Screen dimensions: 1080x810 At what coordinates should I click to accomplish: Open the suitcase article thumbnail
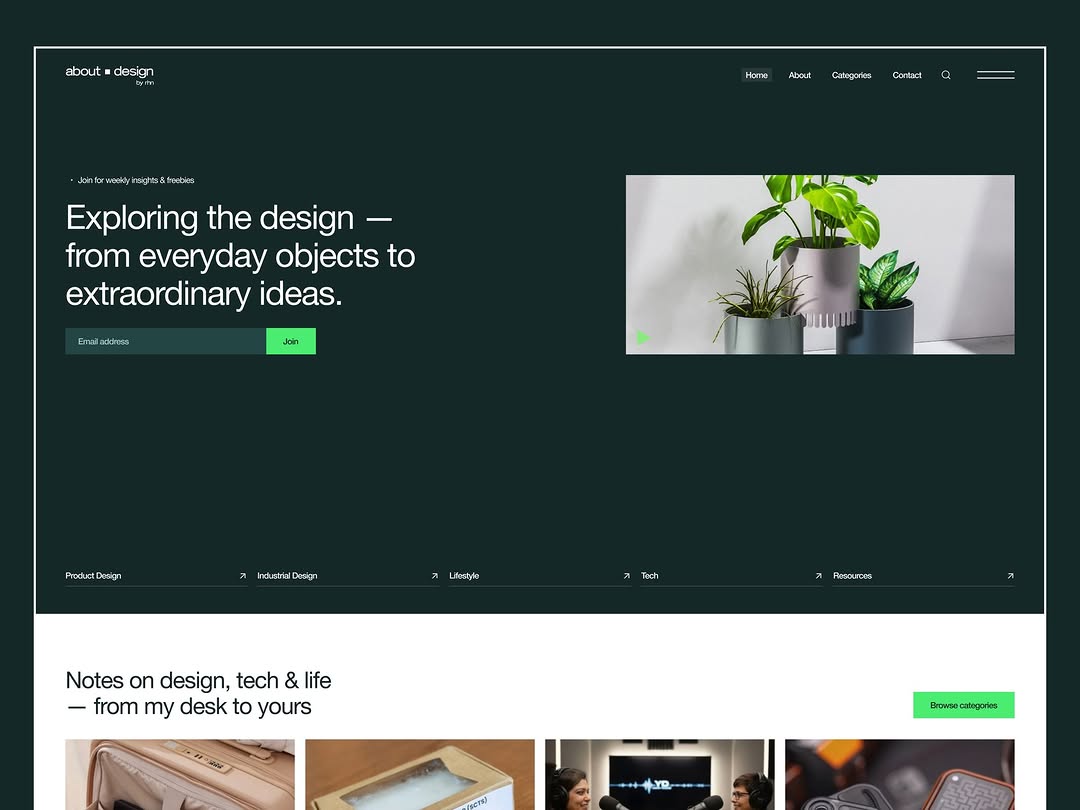pos(180,775)
